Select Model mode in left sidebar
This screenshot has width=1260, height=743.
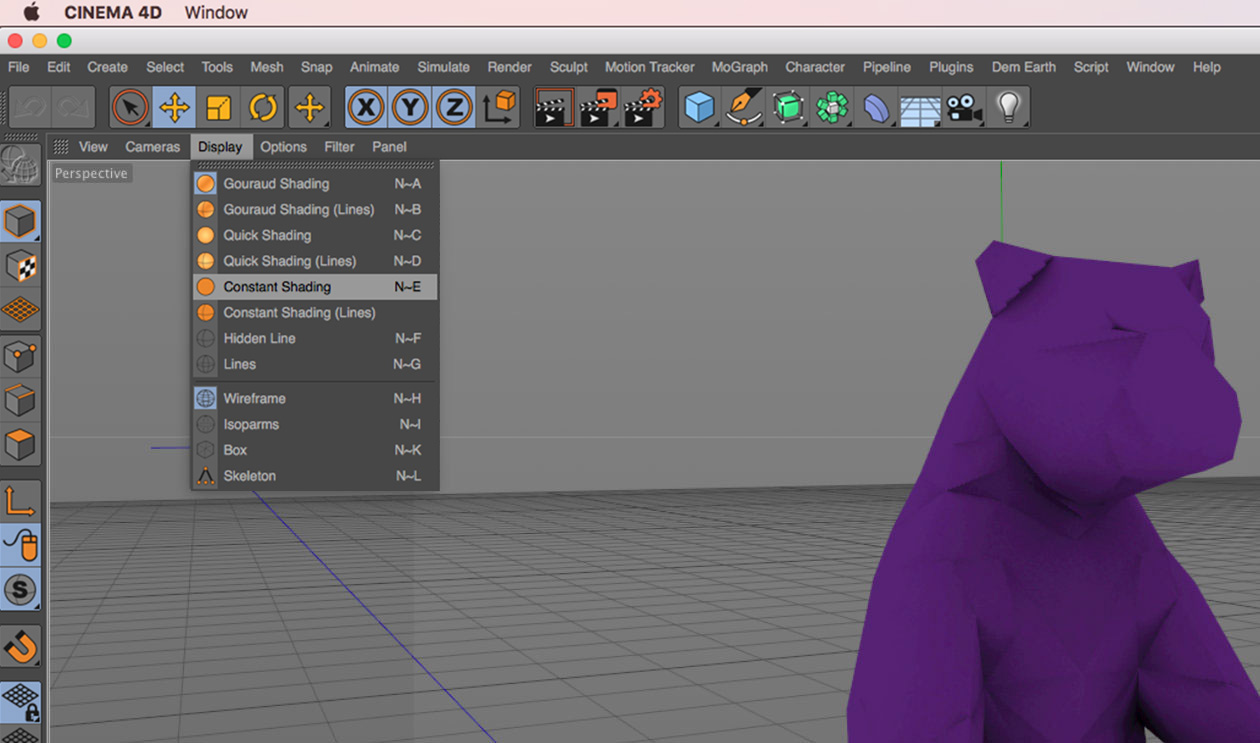20,222
